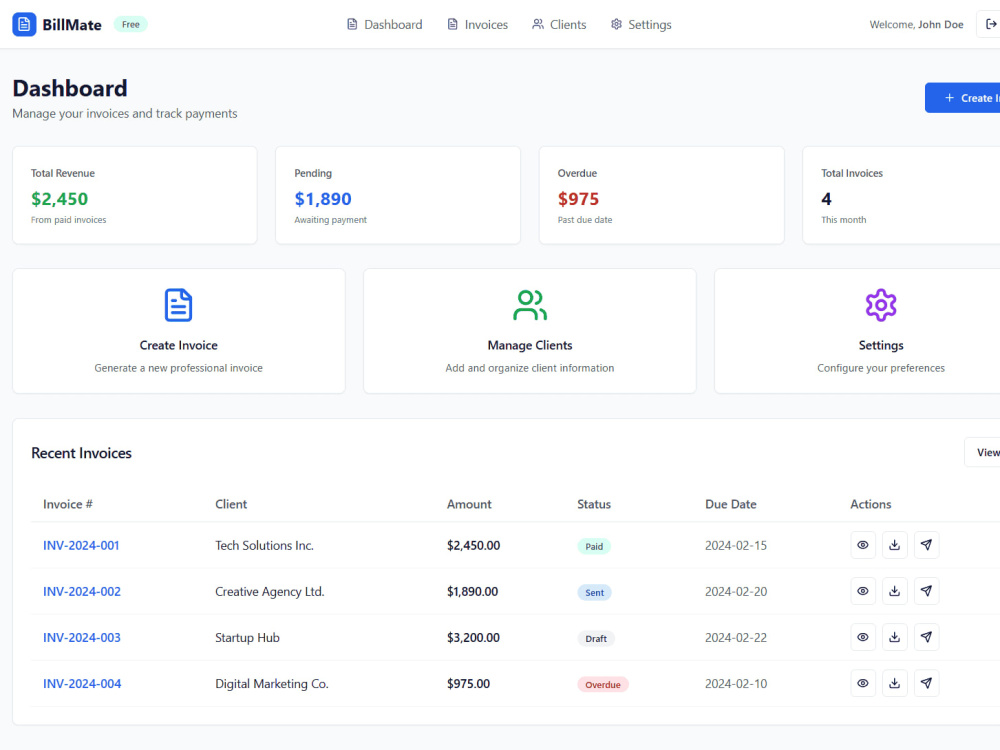This screenshot has width=1000, height=750.
Task: Open the INV-2024-004 invoice link
Action: tap(82, 683)
